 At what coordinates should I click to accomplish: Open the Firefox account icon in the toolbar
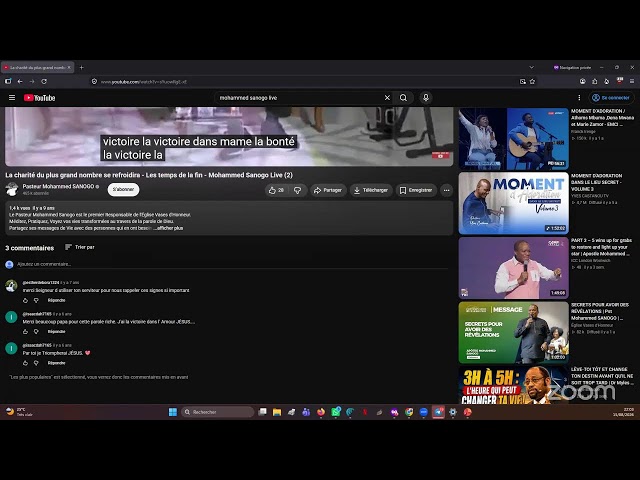tap(582, 81)
